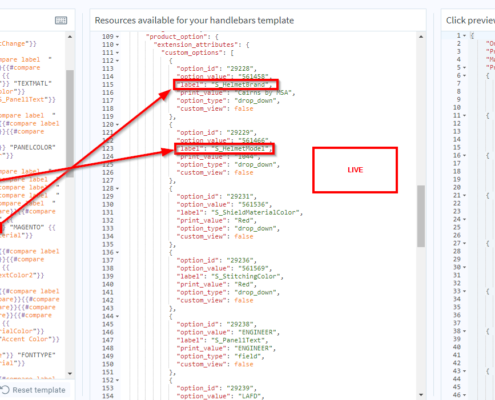Click the template editor scrollbar thumb

point(70,123)
